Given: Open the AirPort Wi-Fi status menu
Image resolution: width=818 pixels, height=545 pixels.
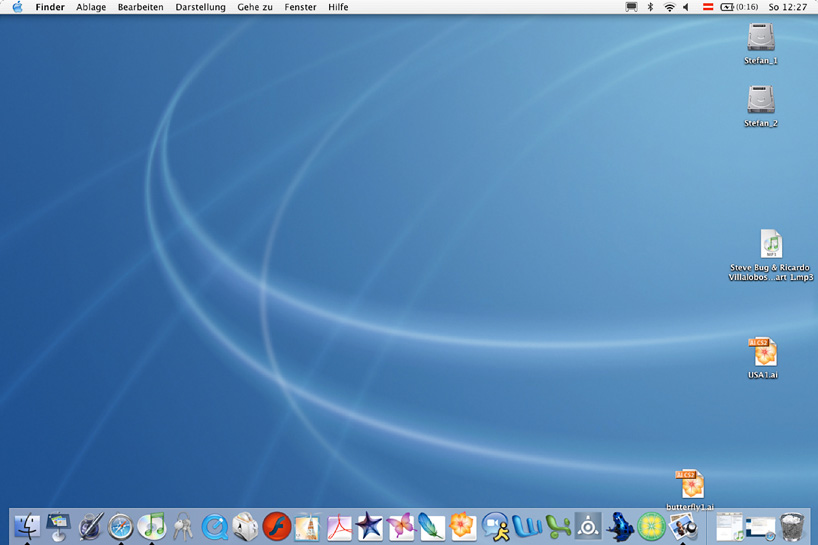Looking at the screenshot, I should click(x=669, y=7).
